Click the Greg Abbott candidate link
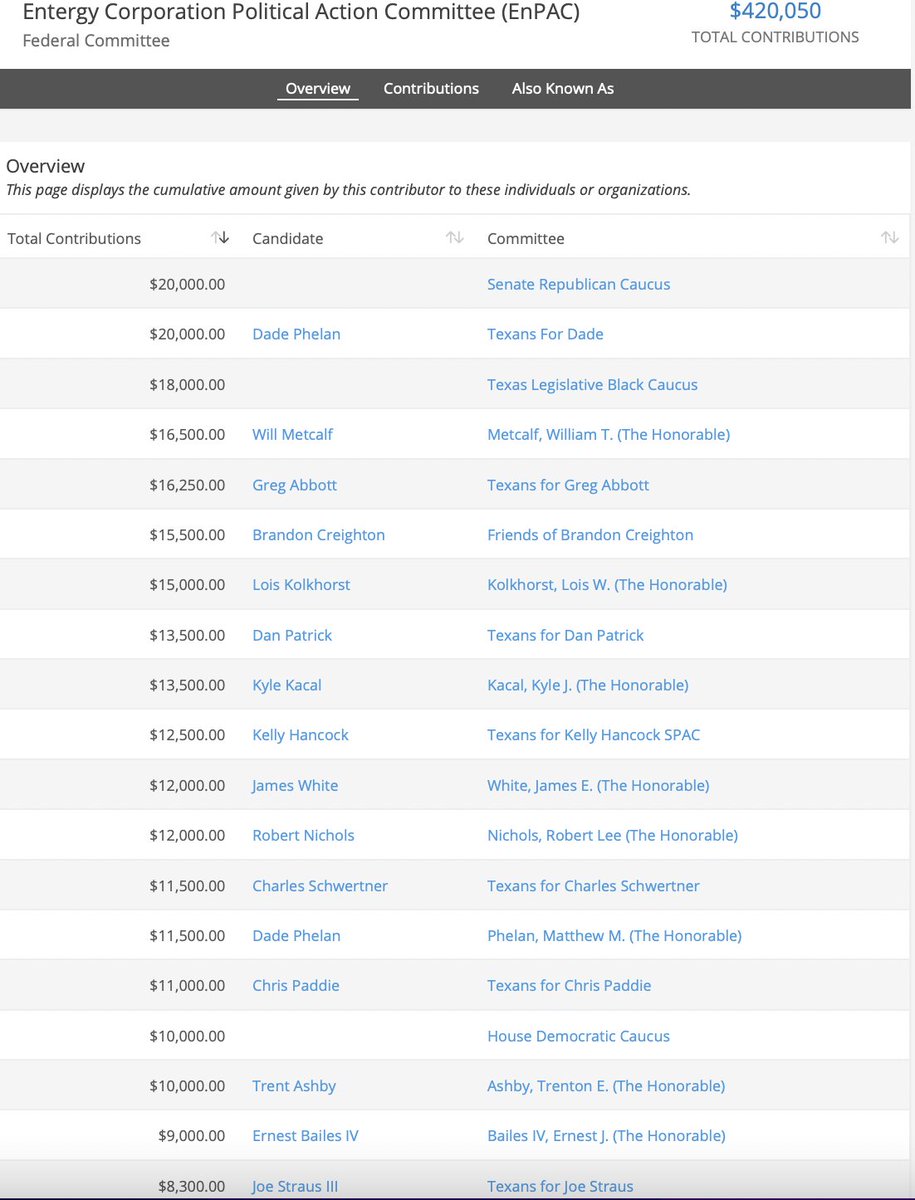Image resolution: width=915 pixels, height=1200 pixels. click(x=295, y=485)
